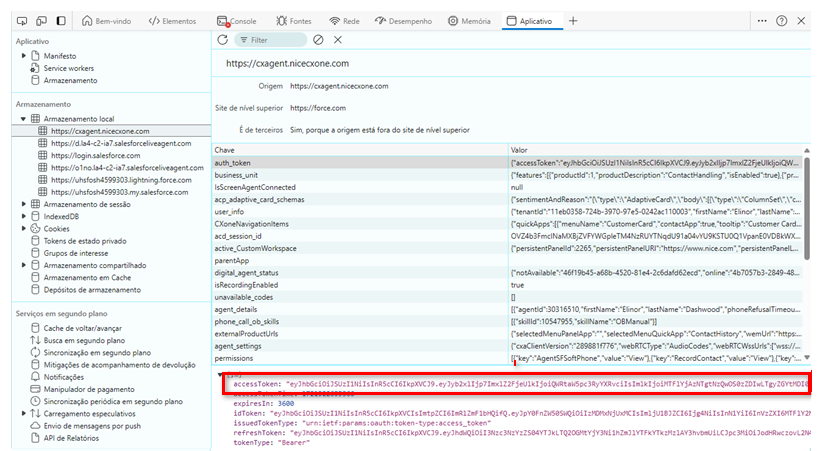823x451 pixels.
Task: Click the Chave column header
Action: [x=360, y=150]
